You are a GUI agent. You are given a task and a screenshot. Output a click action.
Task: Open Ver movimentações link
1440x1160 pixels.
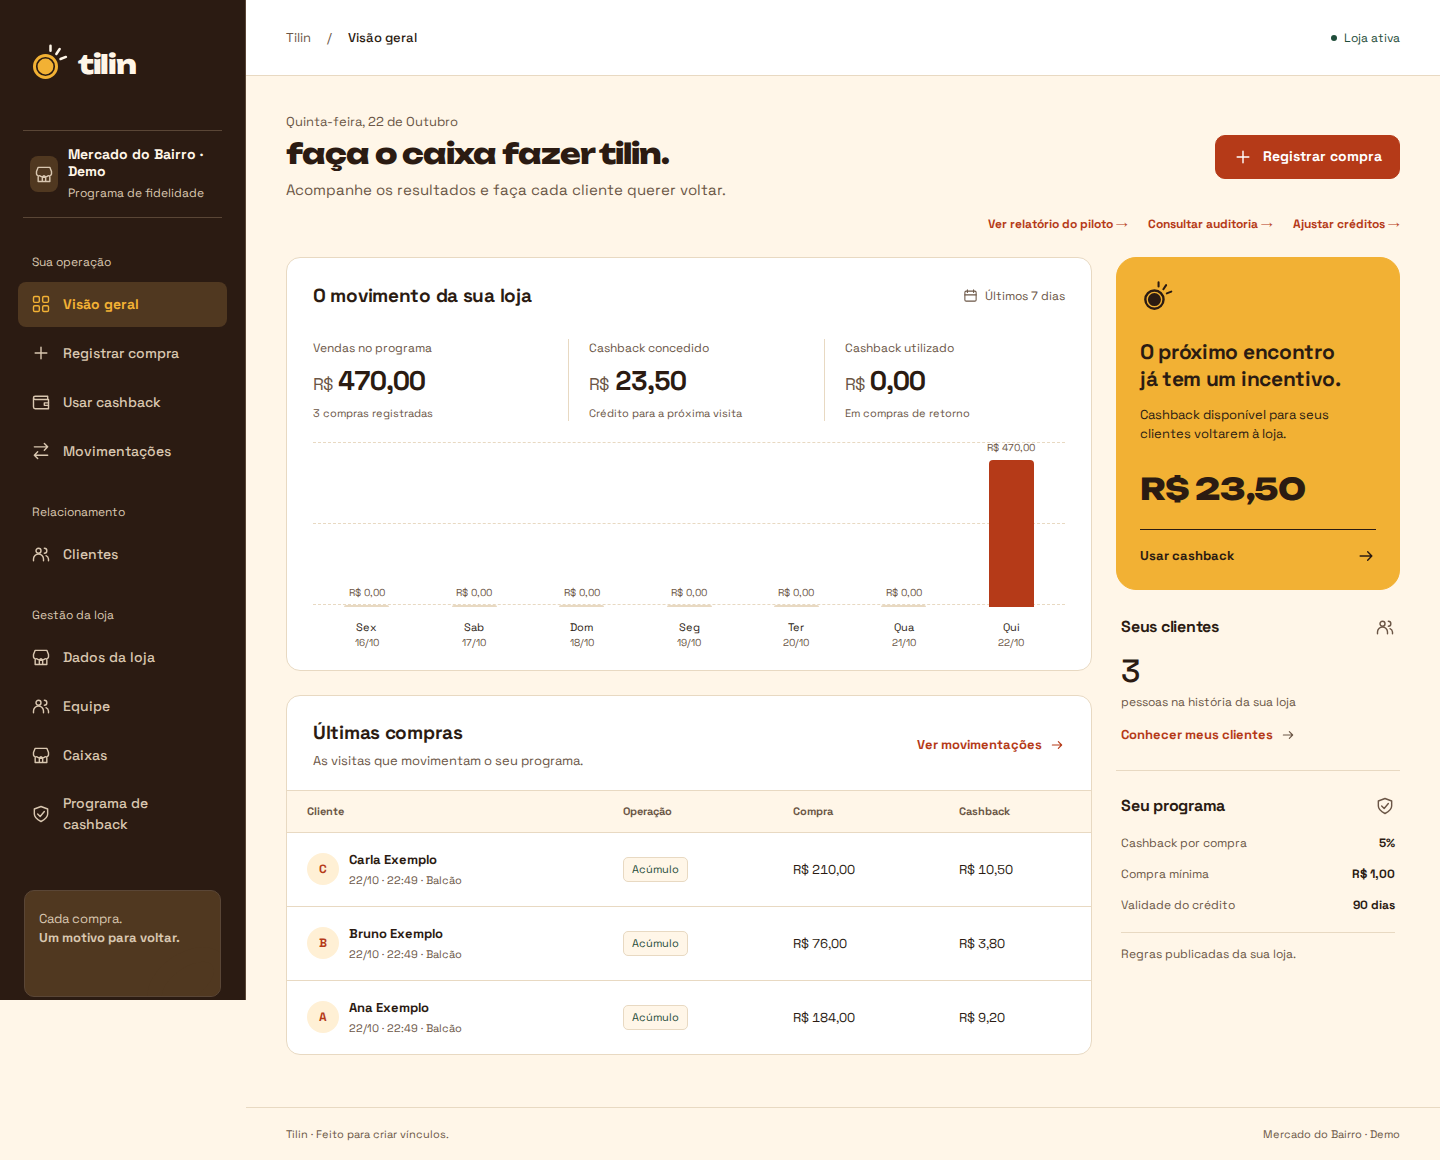990,745
